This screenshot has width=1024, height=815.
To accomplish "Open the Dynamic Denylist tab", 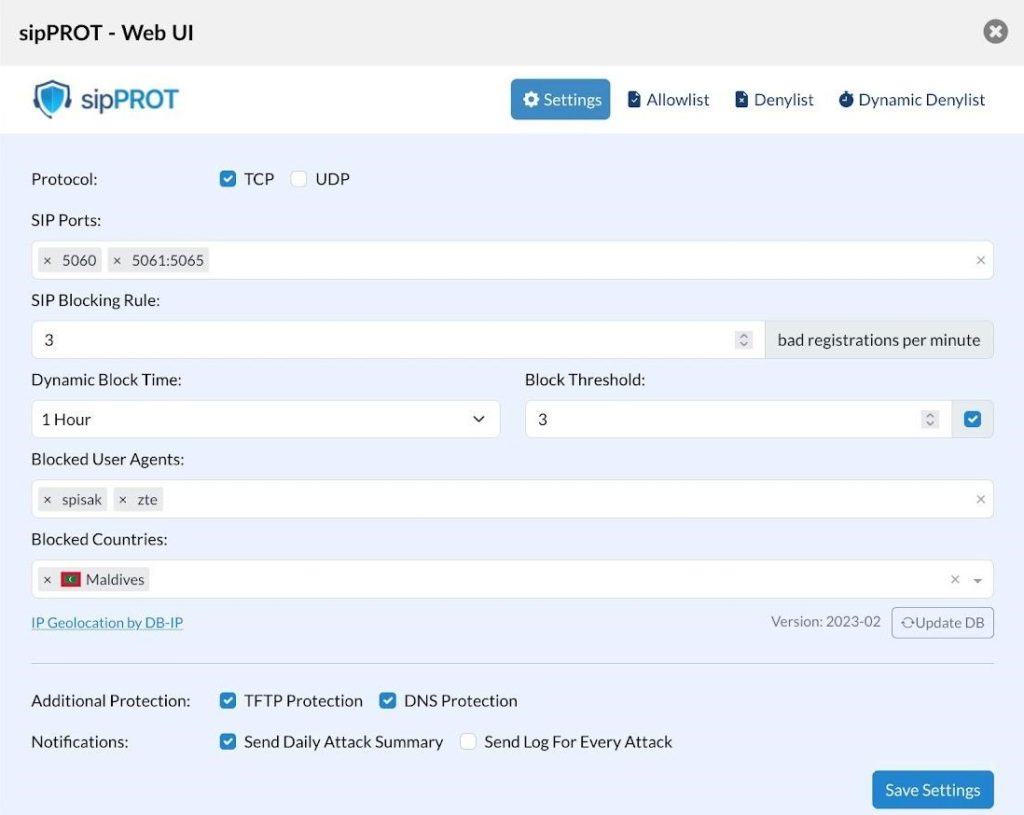I will [912, 99].
